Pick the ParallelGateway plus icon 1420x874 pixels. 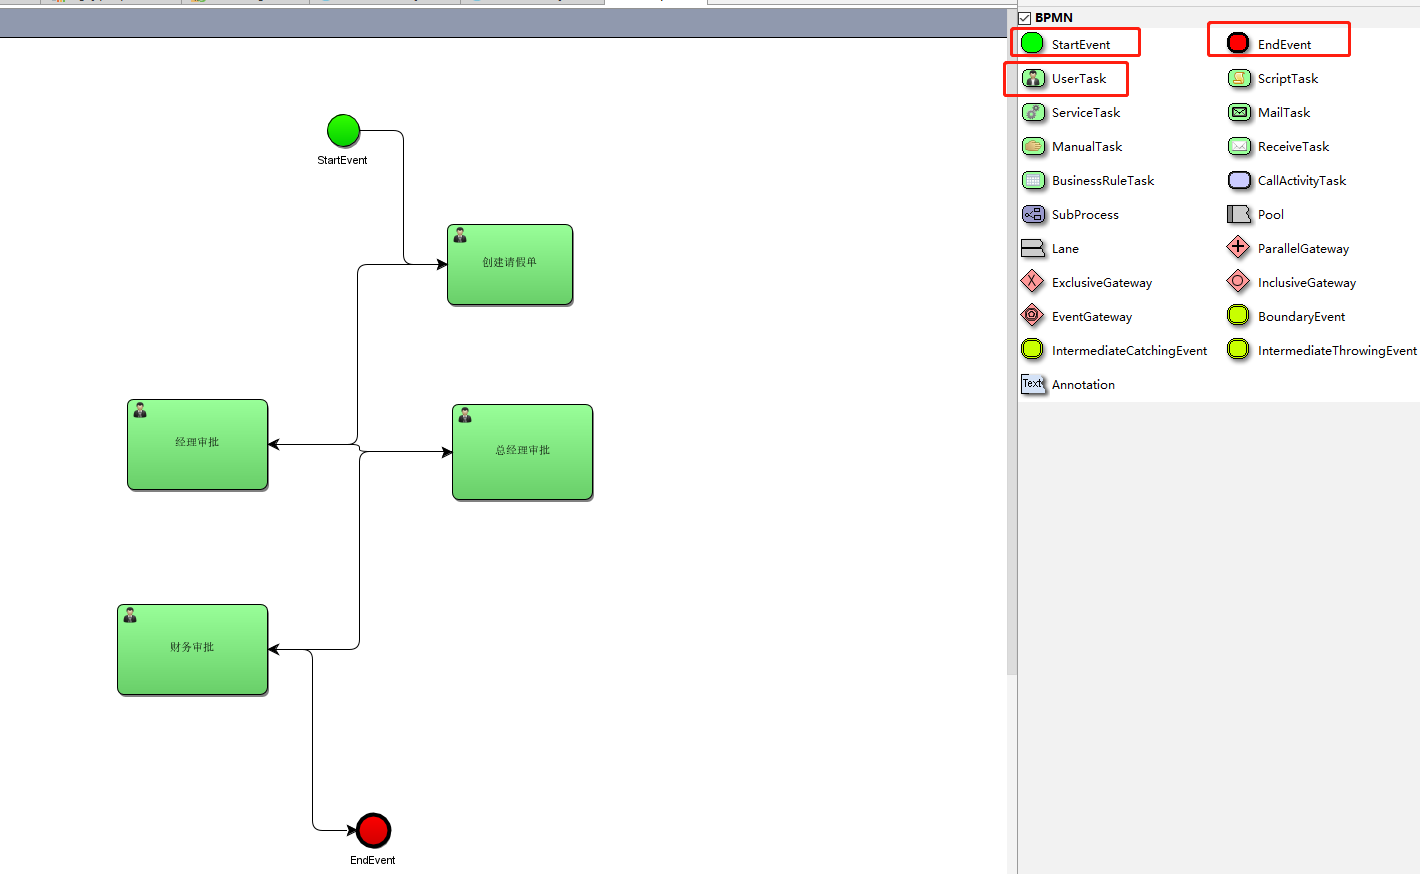[1238, 247]
